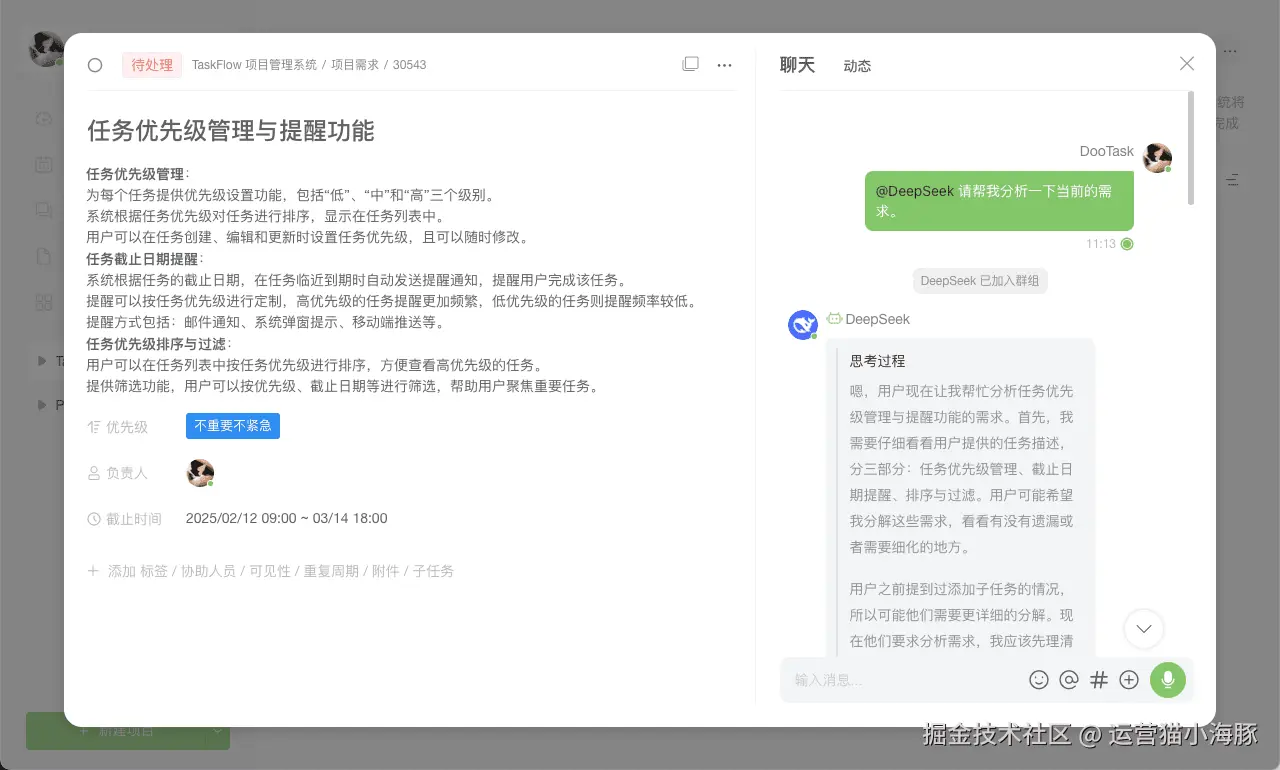Open the 待处理 status tag
This screenshot has width=1280, height=770.
point(153,65)
